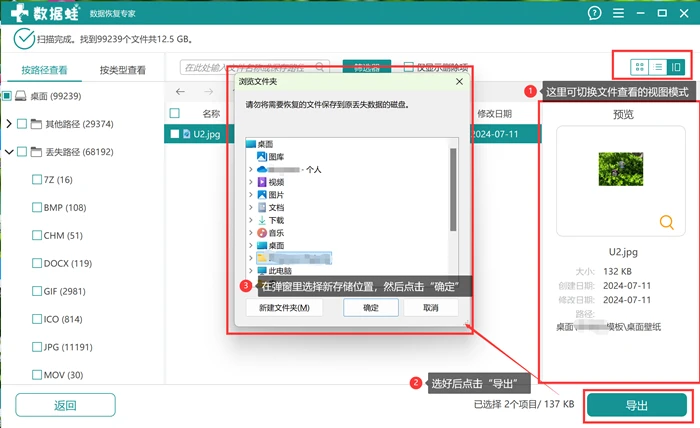Check the JPG (11191) checkbox

click(x=37, y=347)
